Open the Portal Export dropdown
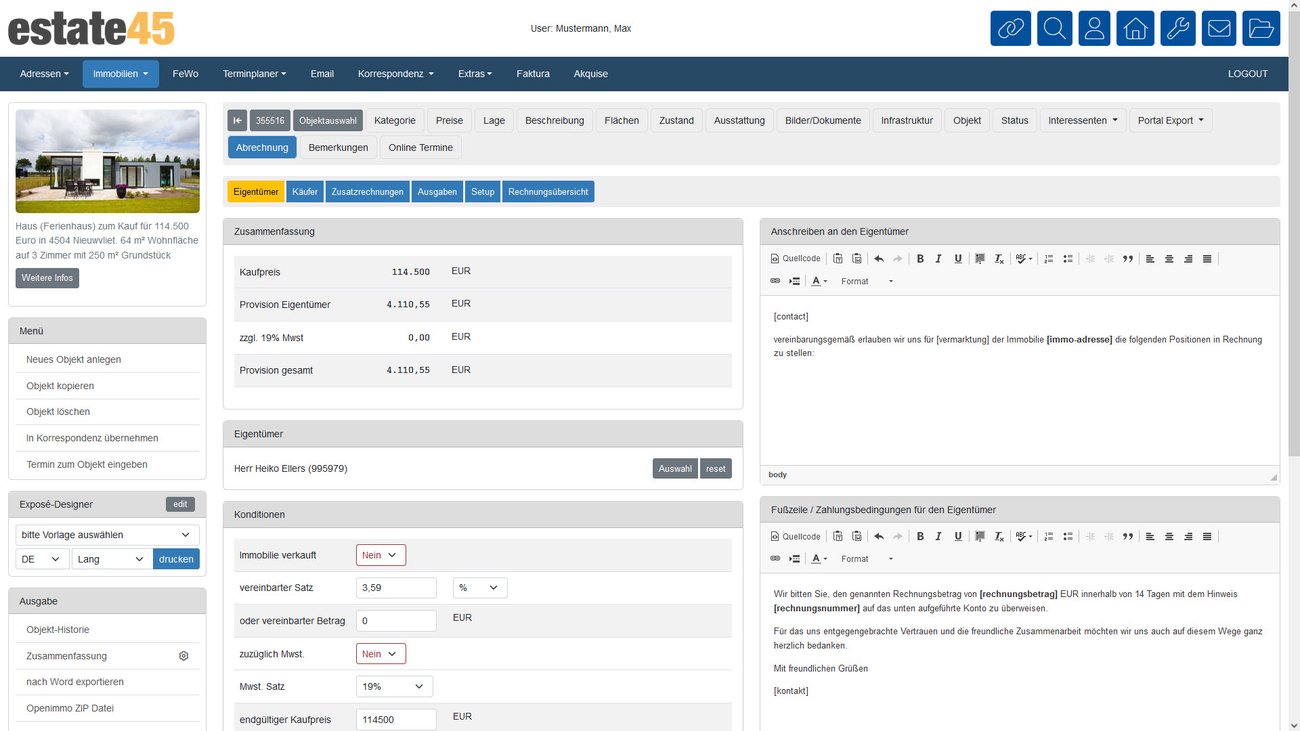 click(x=1170, y=120)
